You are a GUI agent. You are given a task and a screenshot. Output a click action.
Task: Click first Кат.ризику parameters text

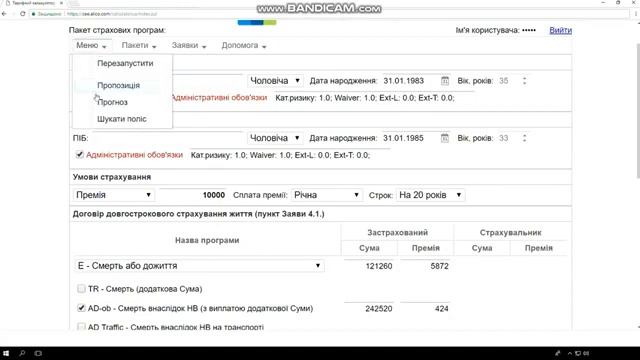(365, 98)
